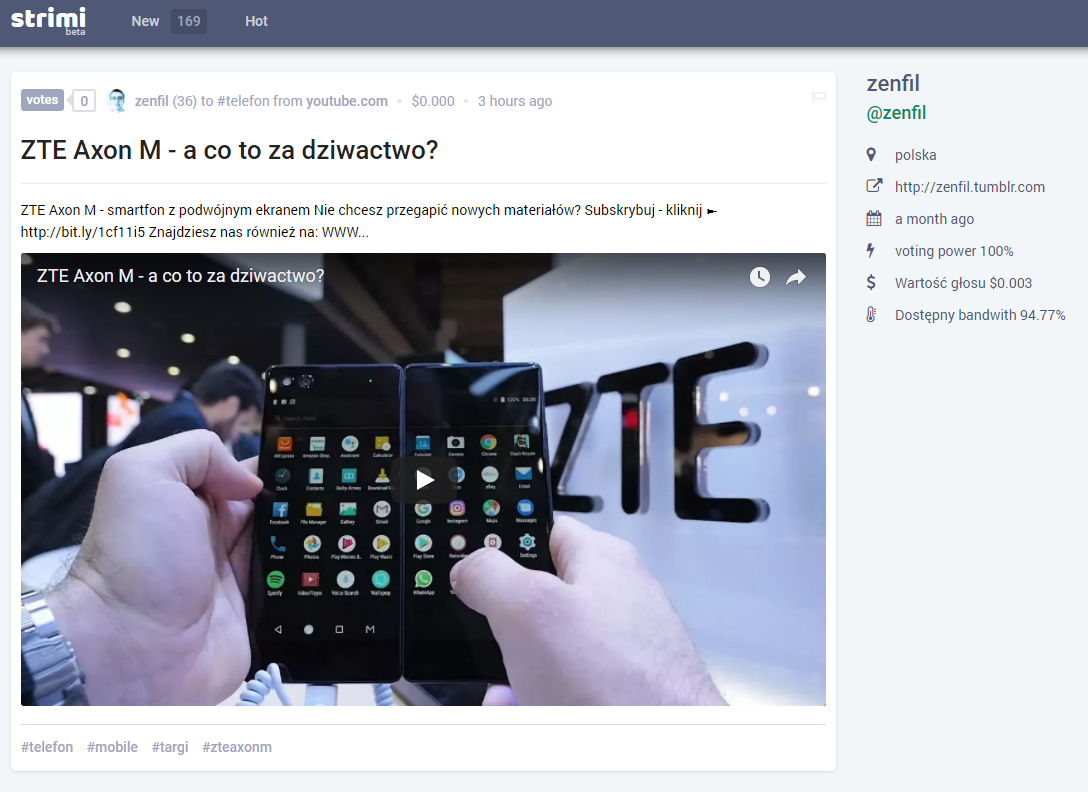Image resolution: width=1088 pixels, height=792 pixels.
Task: Click the 'polska' location text
Action: [915, 155]
